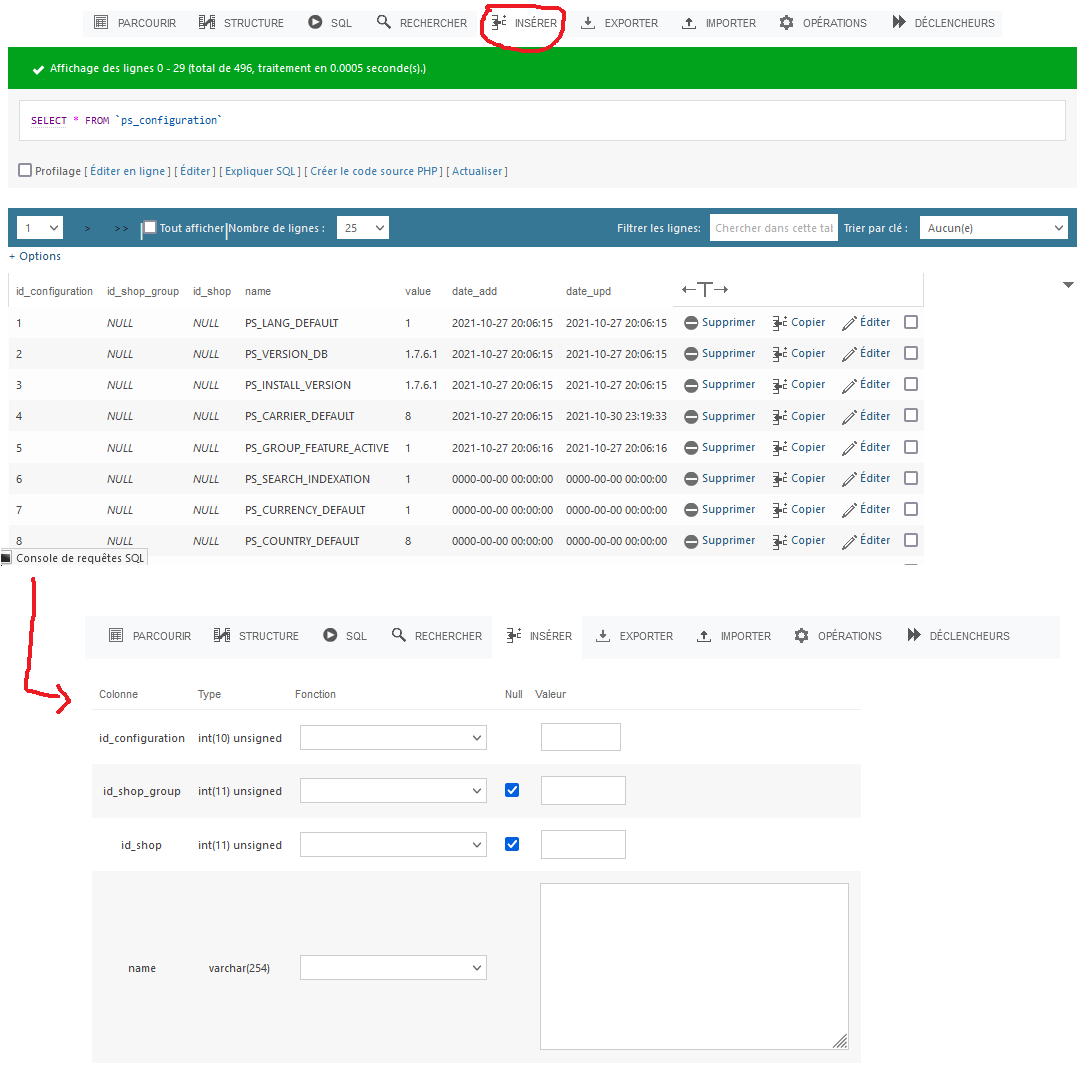The width and height of the screenshot is (1084, 1092).
Task: Click the Déclencheurs icon in lower toolbar
Action: [914, 635]
